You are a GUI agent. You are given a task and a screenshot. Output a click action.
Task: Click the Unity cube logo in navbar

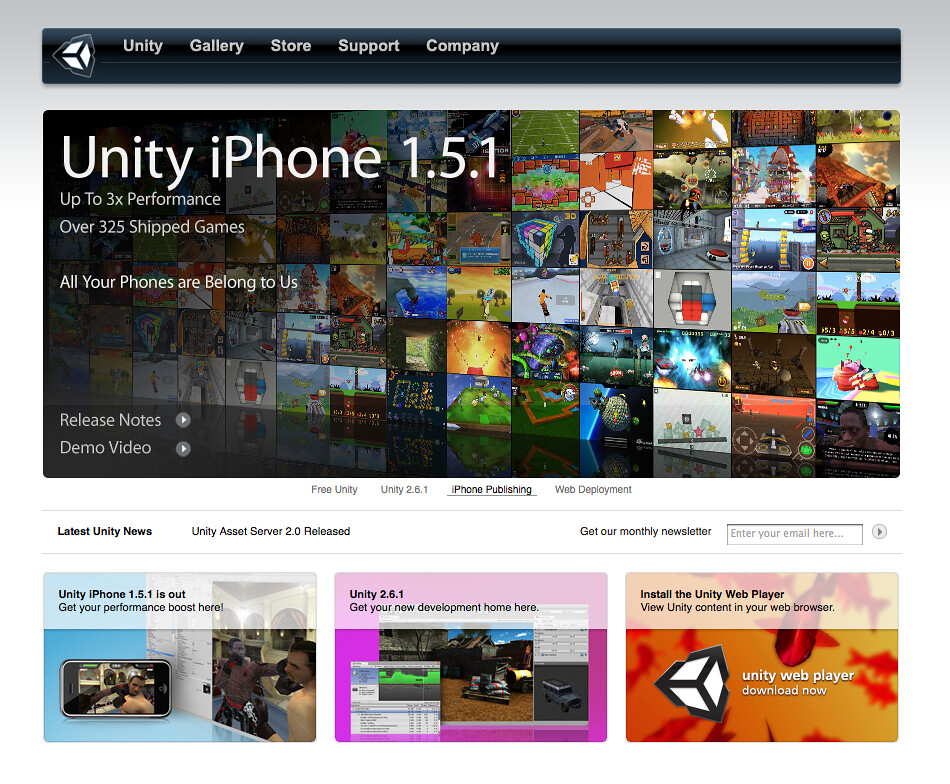coord(73,56)
